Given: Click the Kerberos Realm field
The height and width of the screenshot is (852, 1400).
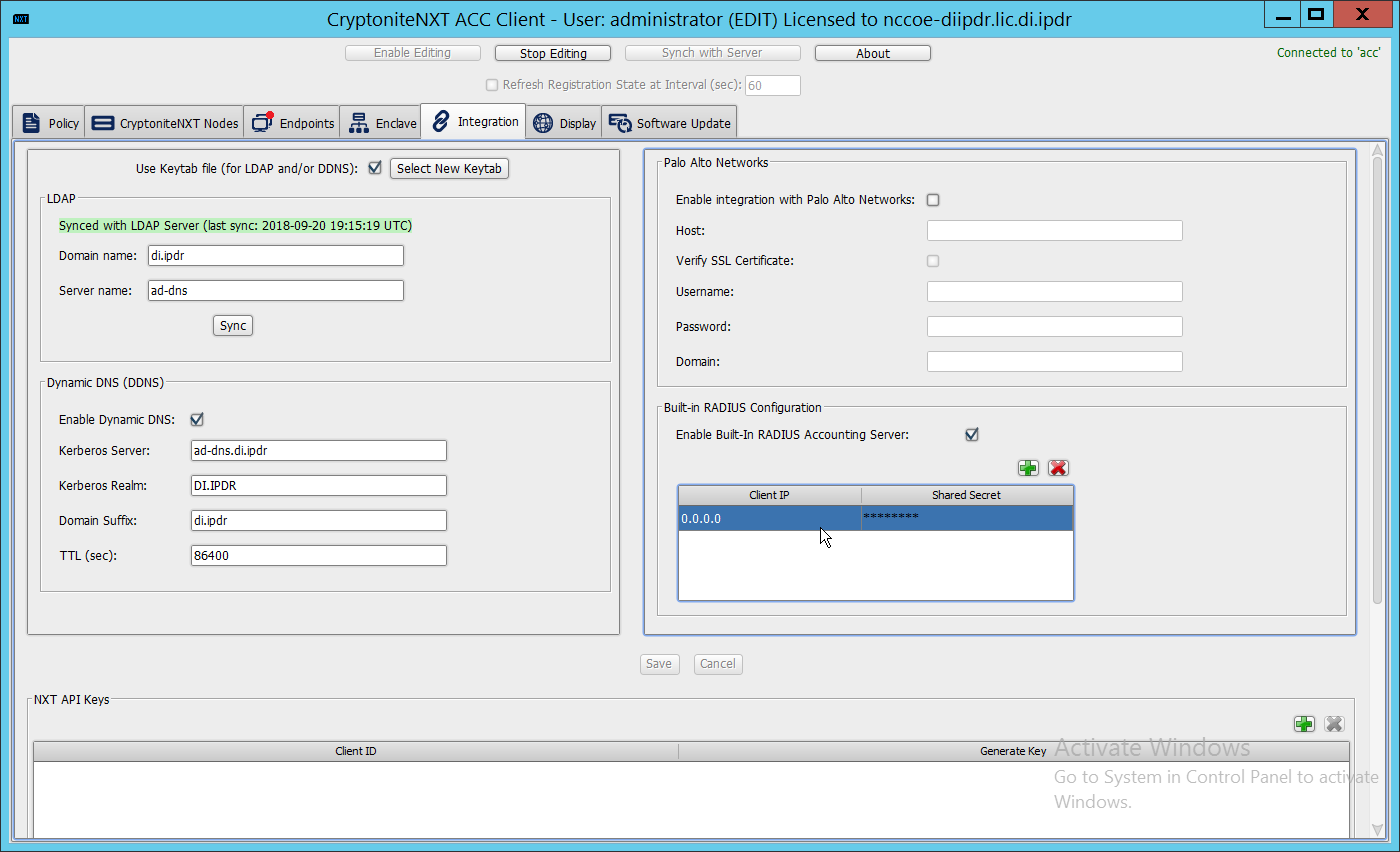Looking at the screenshot, I should tap(318, 485).
